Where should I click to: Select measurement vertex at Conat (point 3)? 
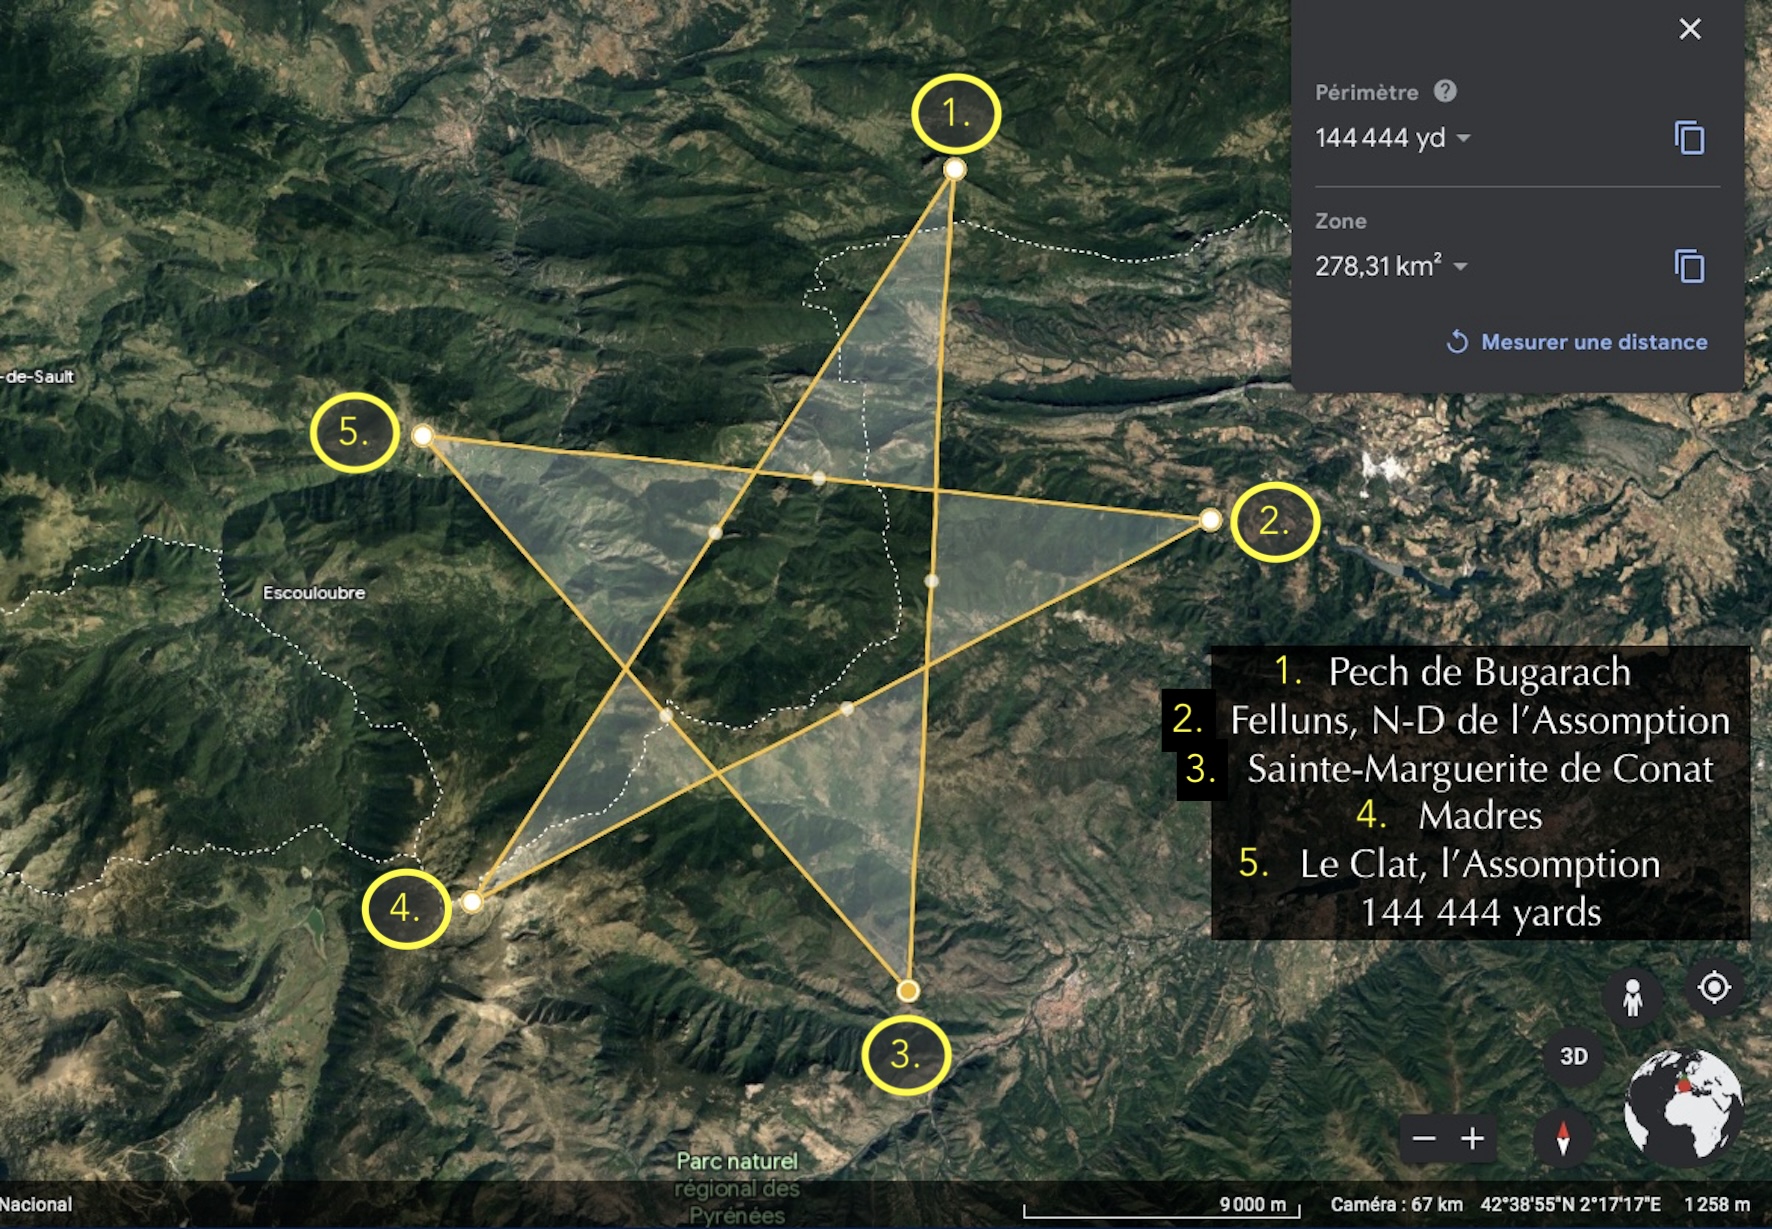pos(907,991)
